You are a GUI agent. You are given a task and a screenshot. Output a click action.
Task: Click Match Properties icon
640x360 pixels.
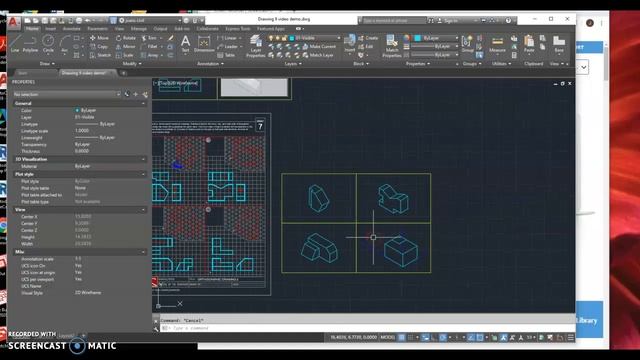[x=391, y=46]
